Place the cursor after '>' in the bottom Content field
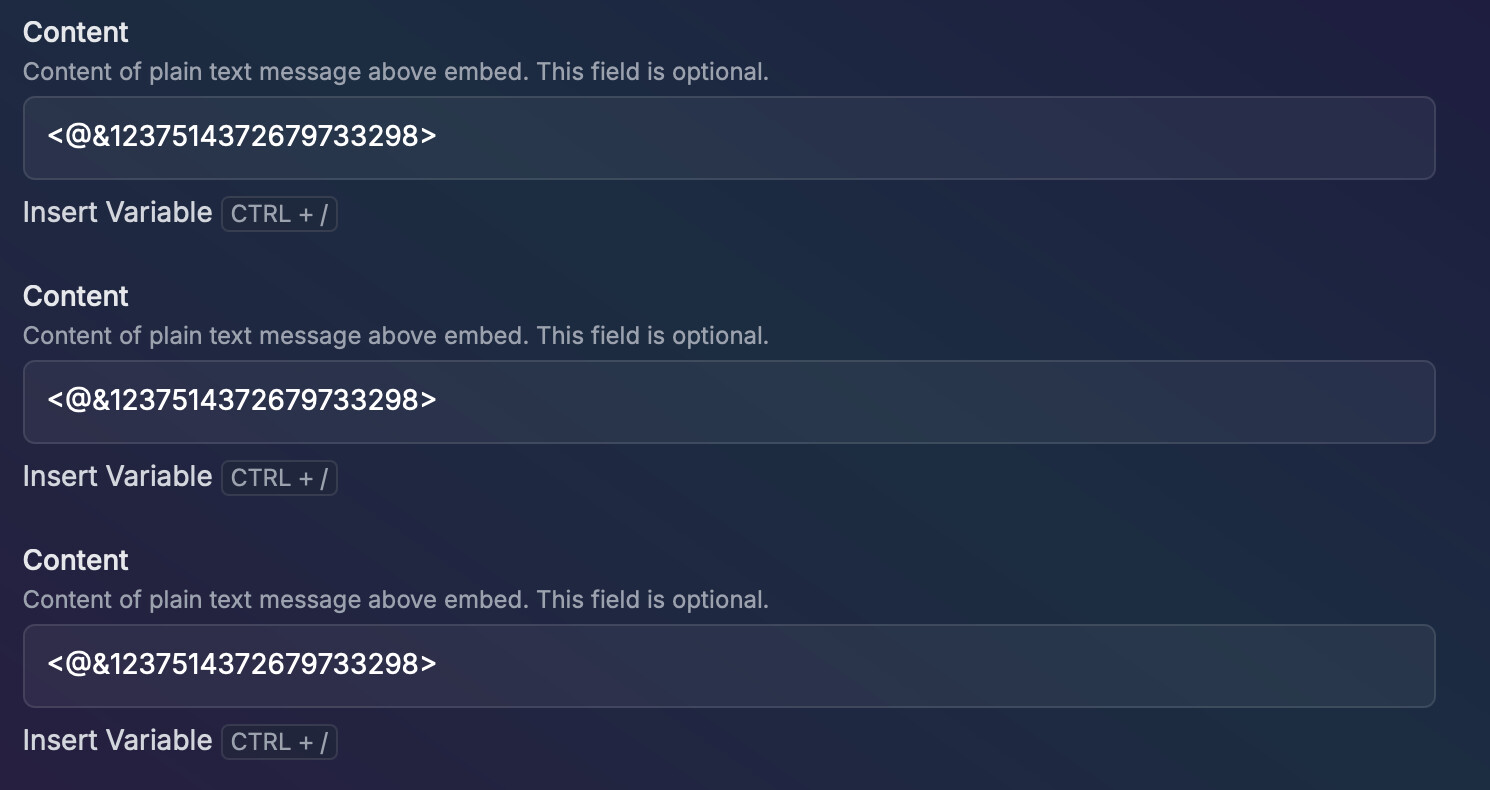1490x790 pixels. tap(439, 664)
